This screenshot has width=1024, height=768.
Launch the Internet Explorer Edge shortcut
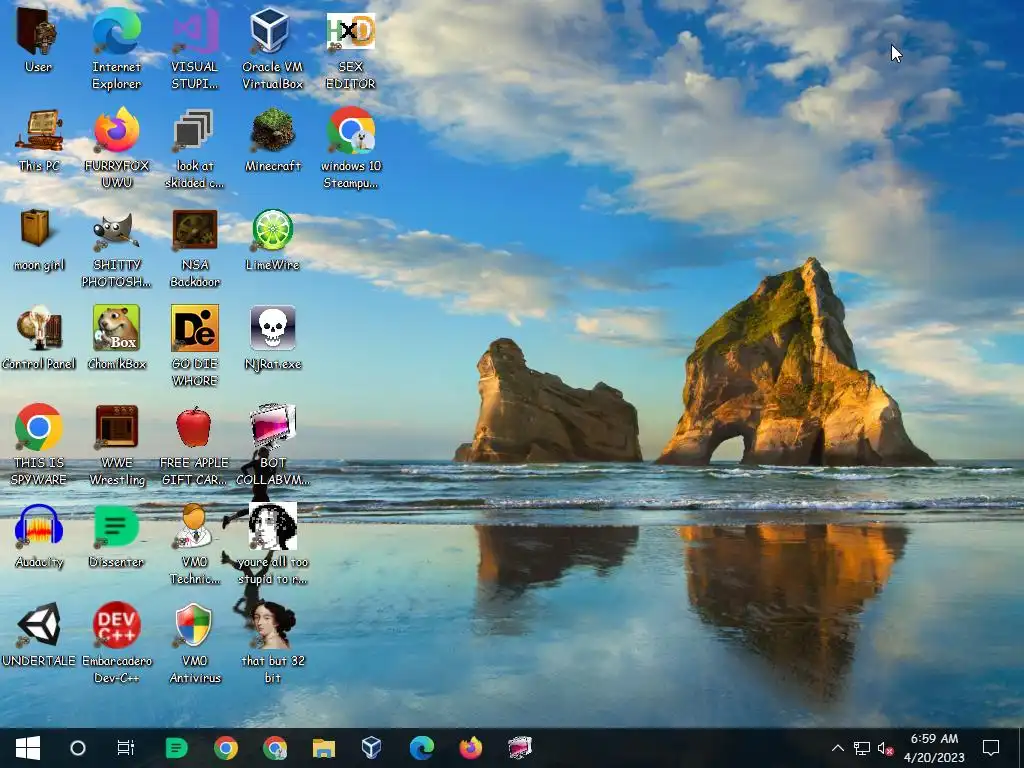pos(116,49)
